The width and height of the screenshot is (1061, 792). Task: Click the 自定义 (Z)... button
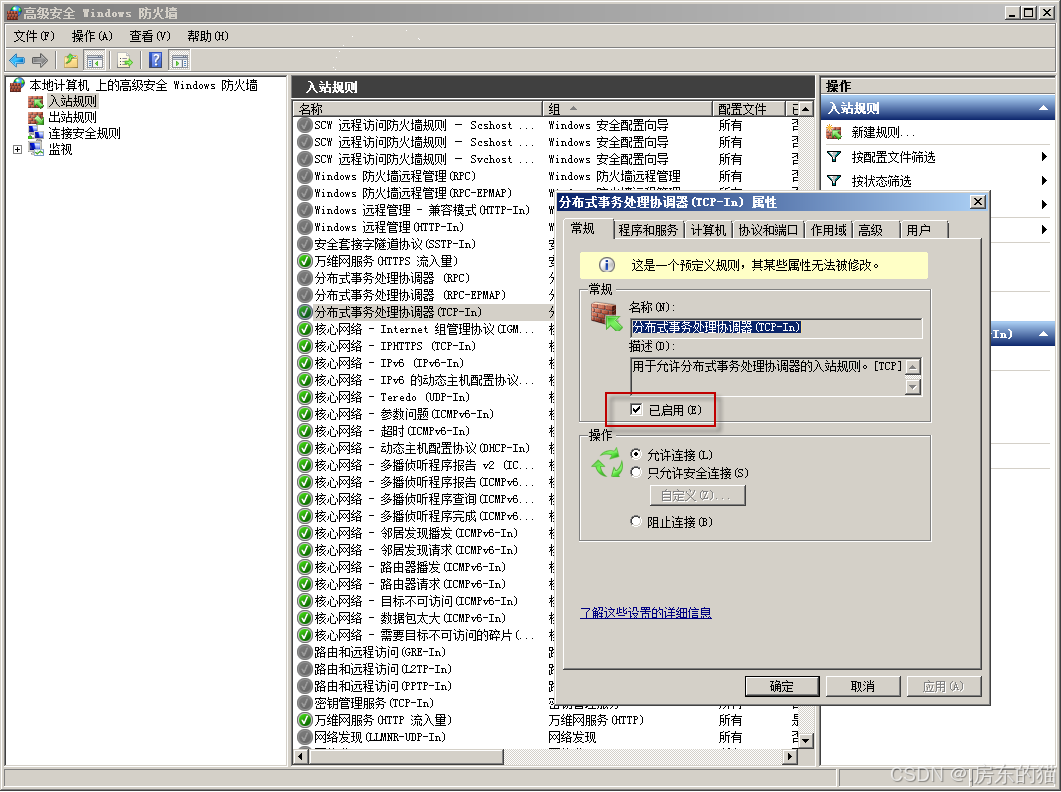pos(697,496)
